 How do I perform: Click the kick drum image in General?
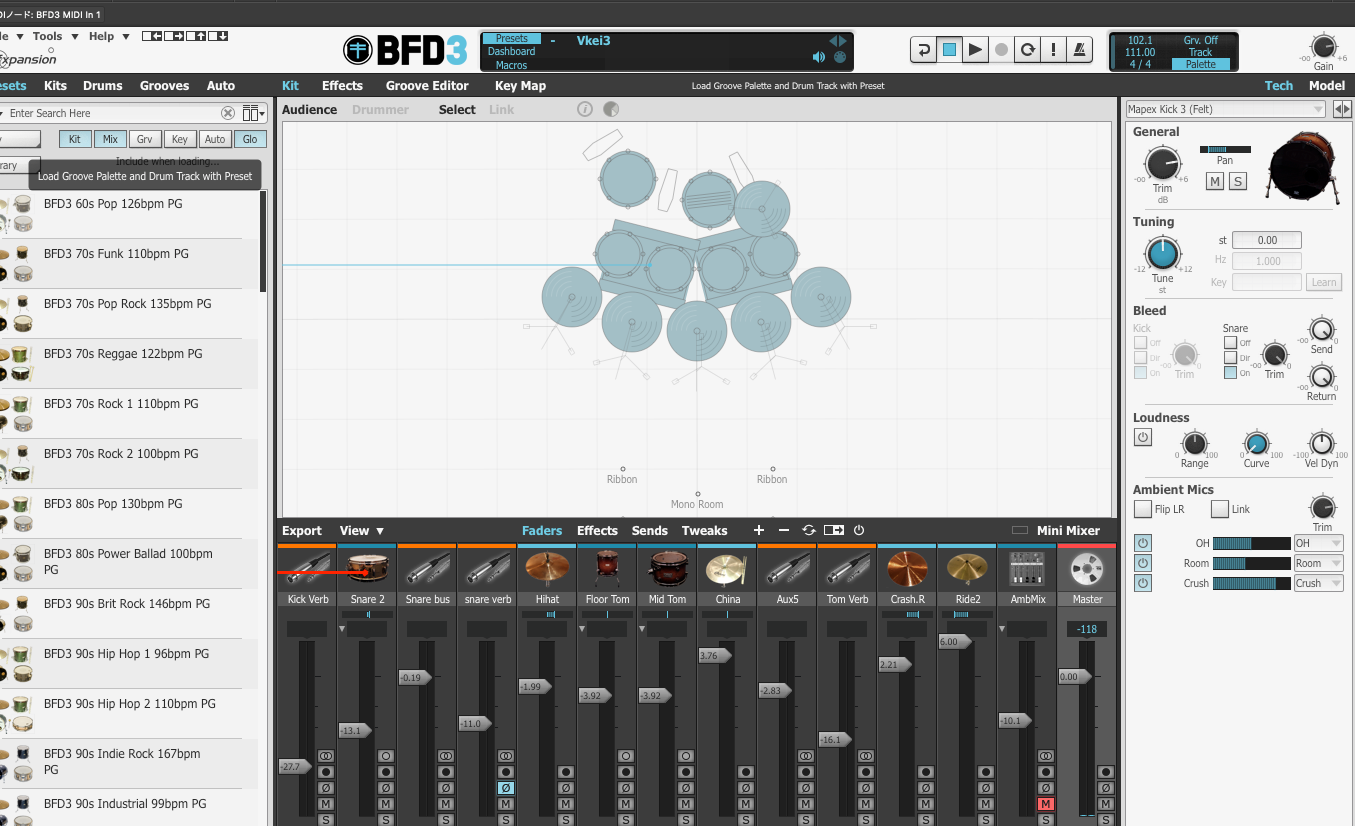click(x=1303, y=167)
